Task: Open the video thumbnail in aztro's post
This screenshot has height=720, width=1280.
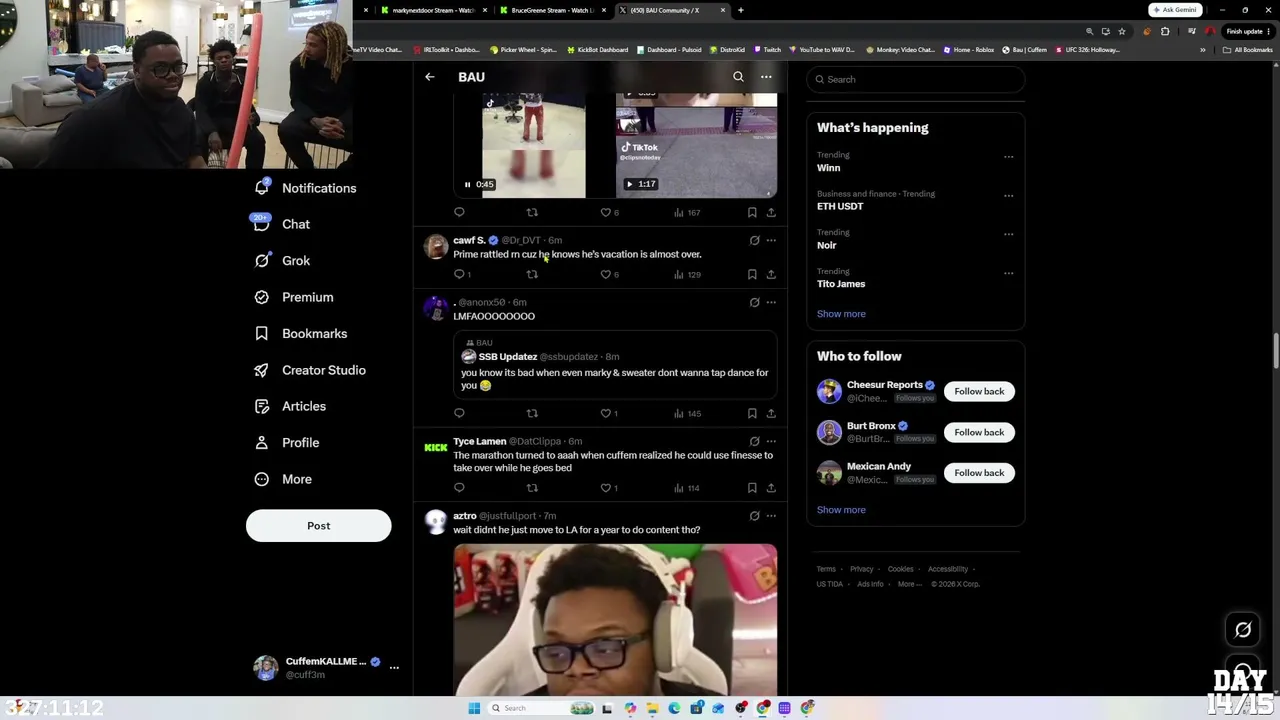Action: [x=615, y=619]
